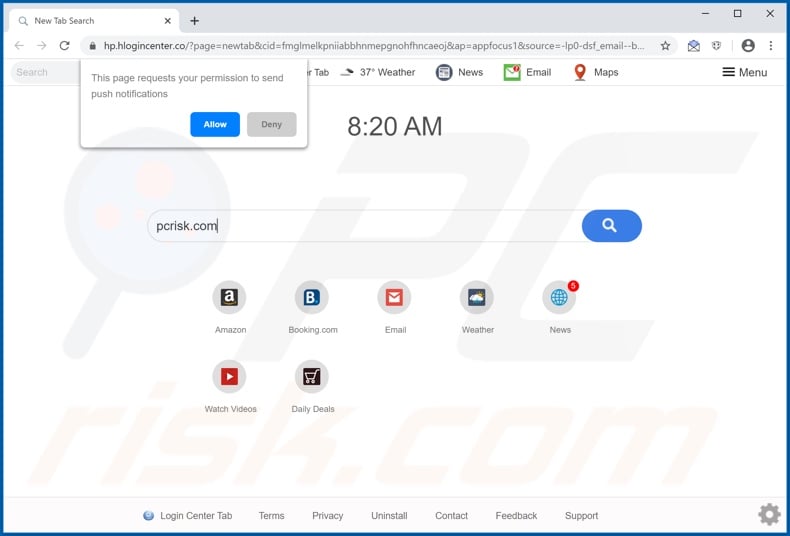Click the browser address bar URL

pos(374,46)
